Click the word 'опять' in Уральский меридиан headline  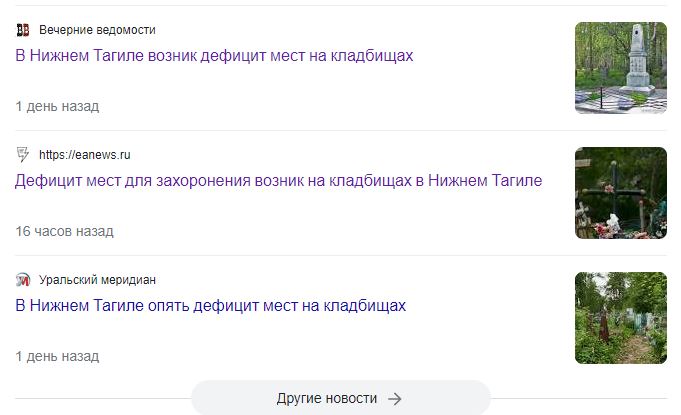click(169, 306)
